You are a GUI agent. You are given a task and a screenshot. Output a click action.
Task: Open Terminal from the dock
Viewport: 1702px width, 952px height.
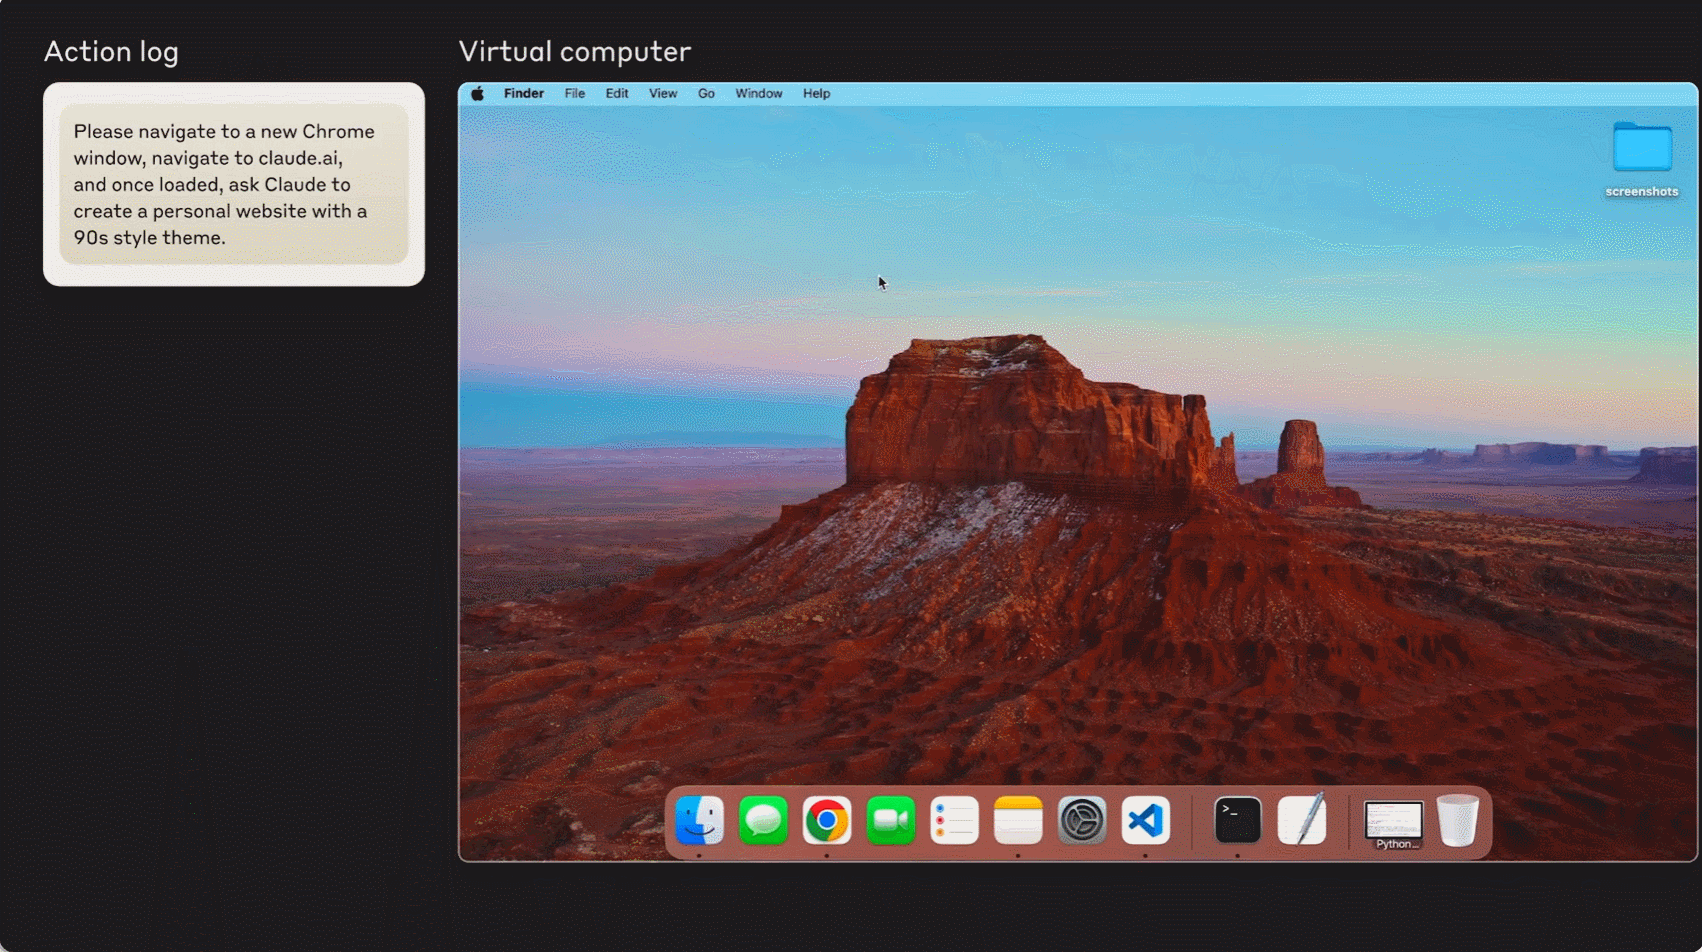[x=1237, y=821]
